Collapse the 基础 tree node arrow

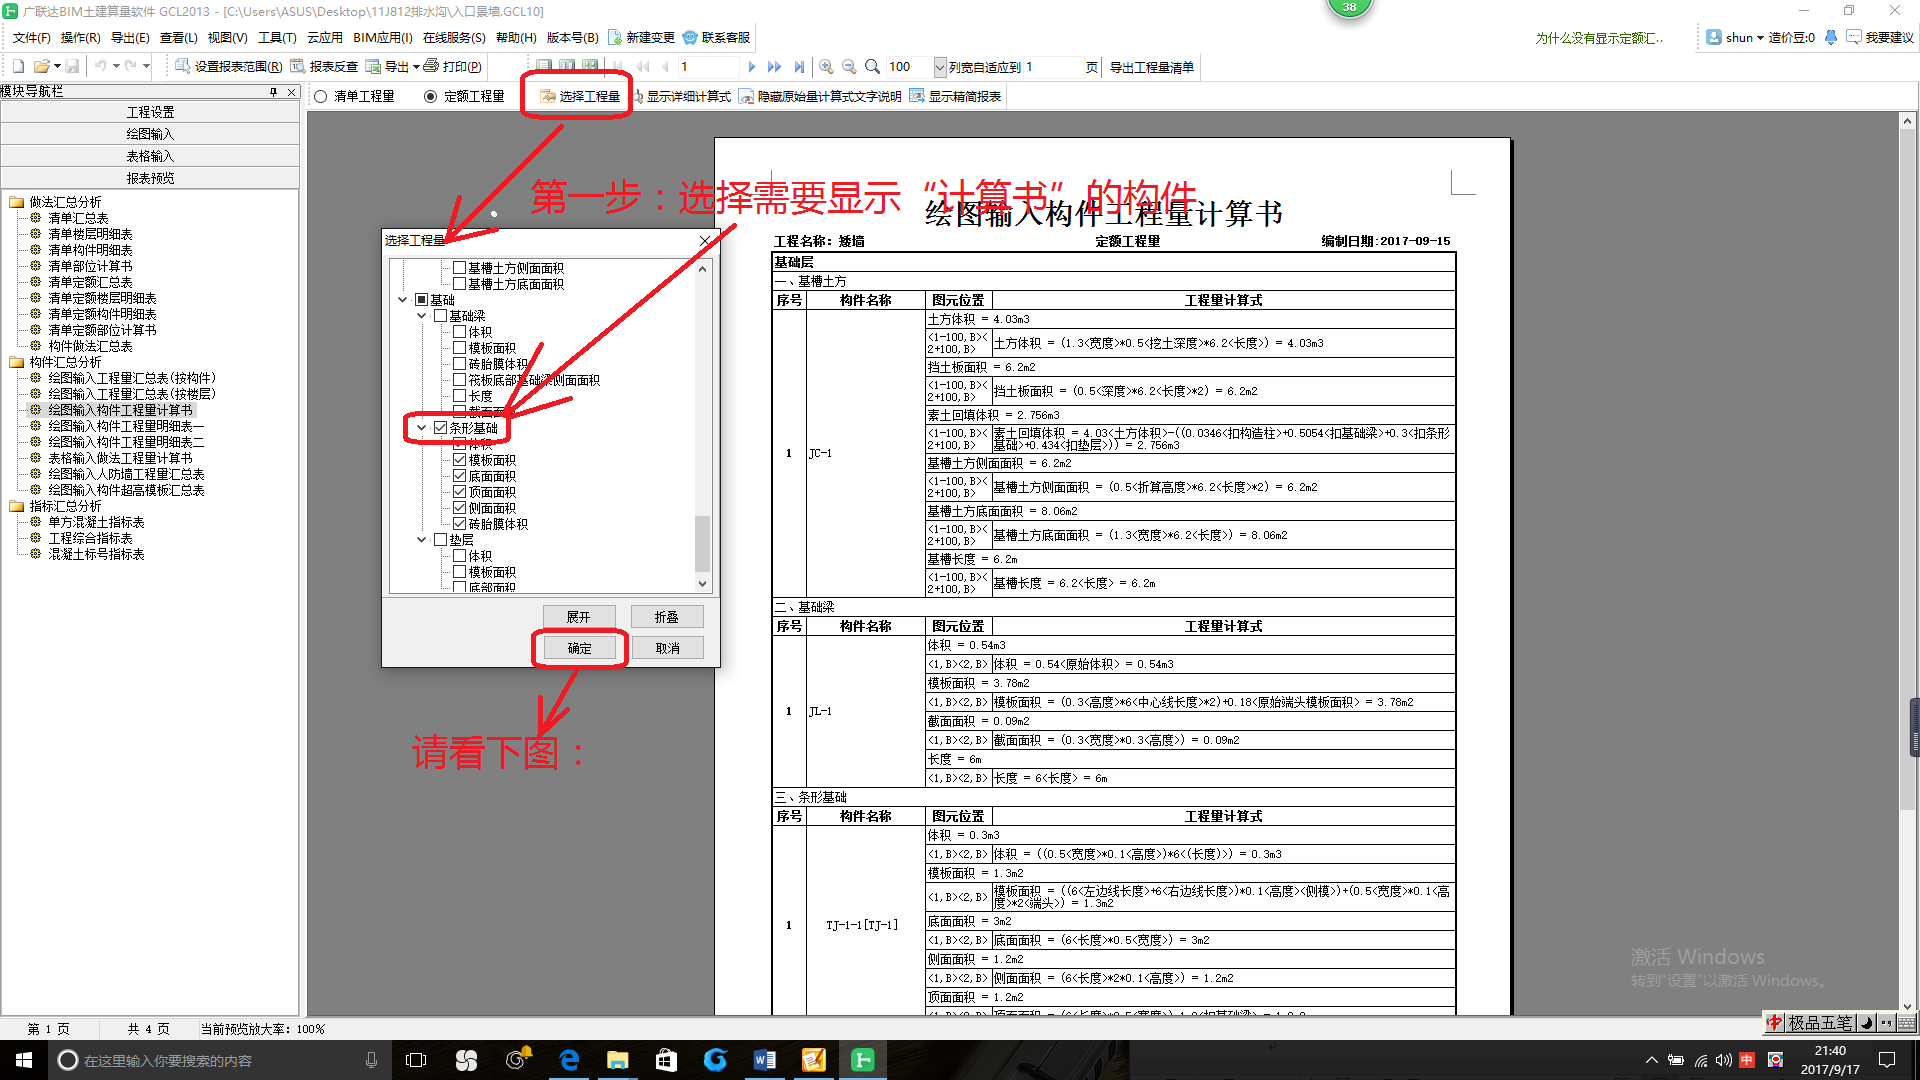point(403,300)
